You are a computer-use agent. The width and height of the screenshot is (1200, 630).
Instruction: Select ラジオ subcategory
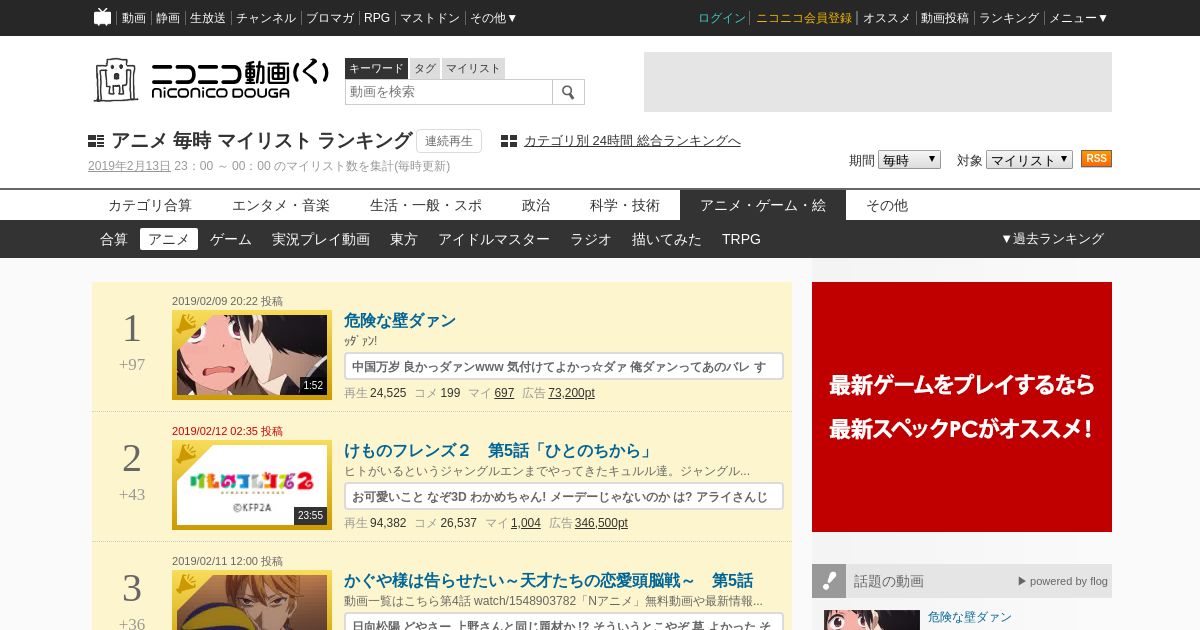591,239
